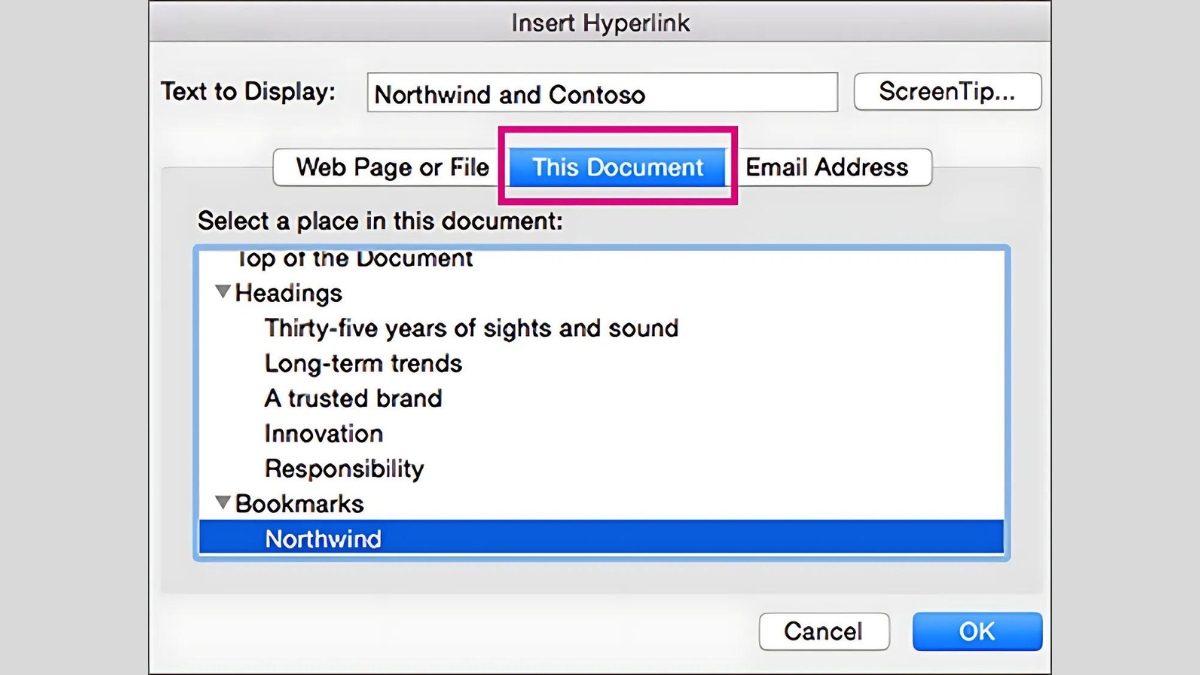This screenshot has height=675, width=1200.
Task: Select the Responsibility heading
Action: tap(344, 468)
